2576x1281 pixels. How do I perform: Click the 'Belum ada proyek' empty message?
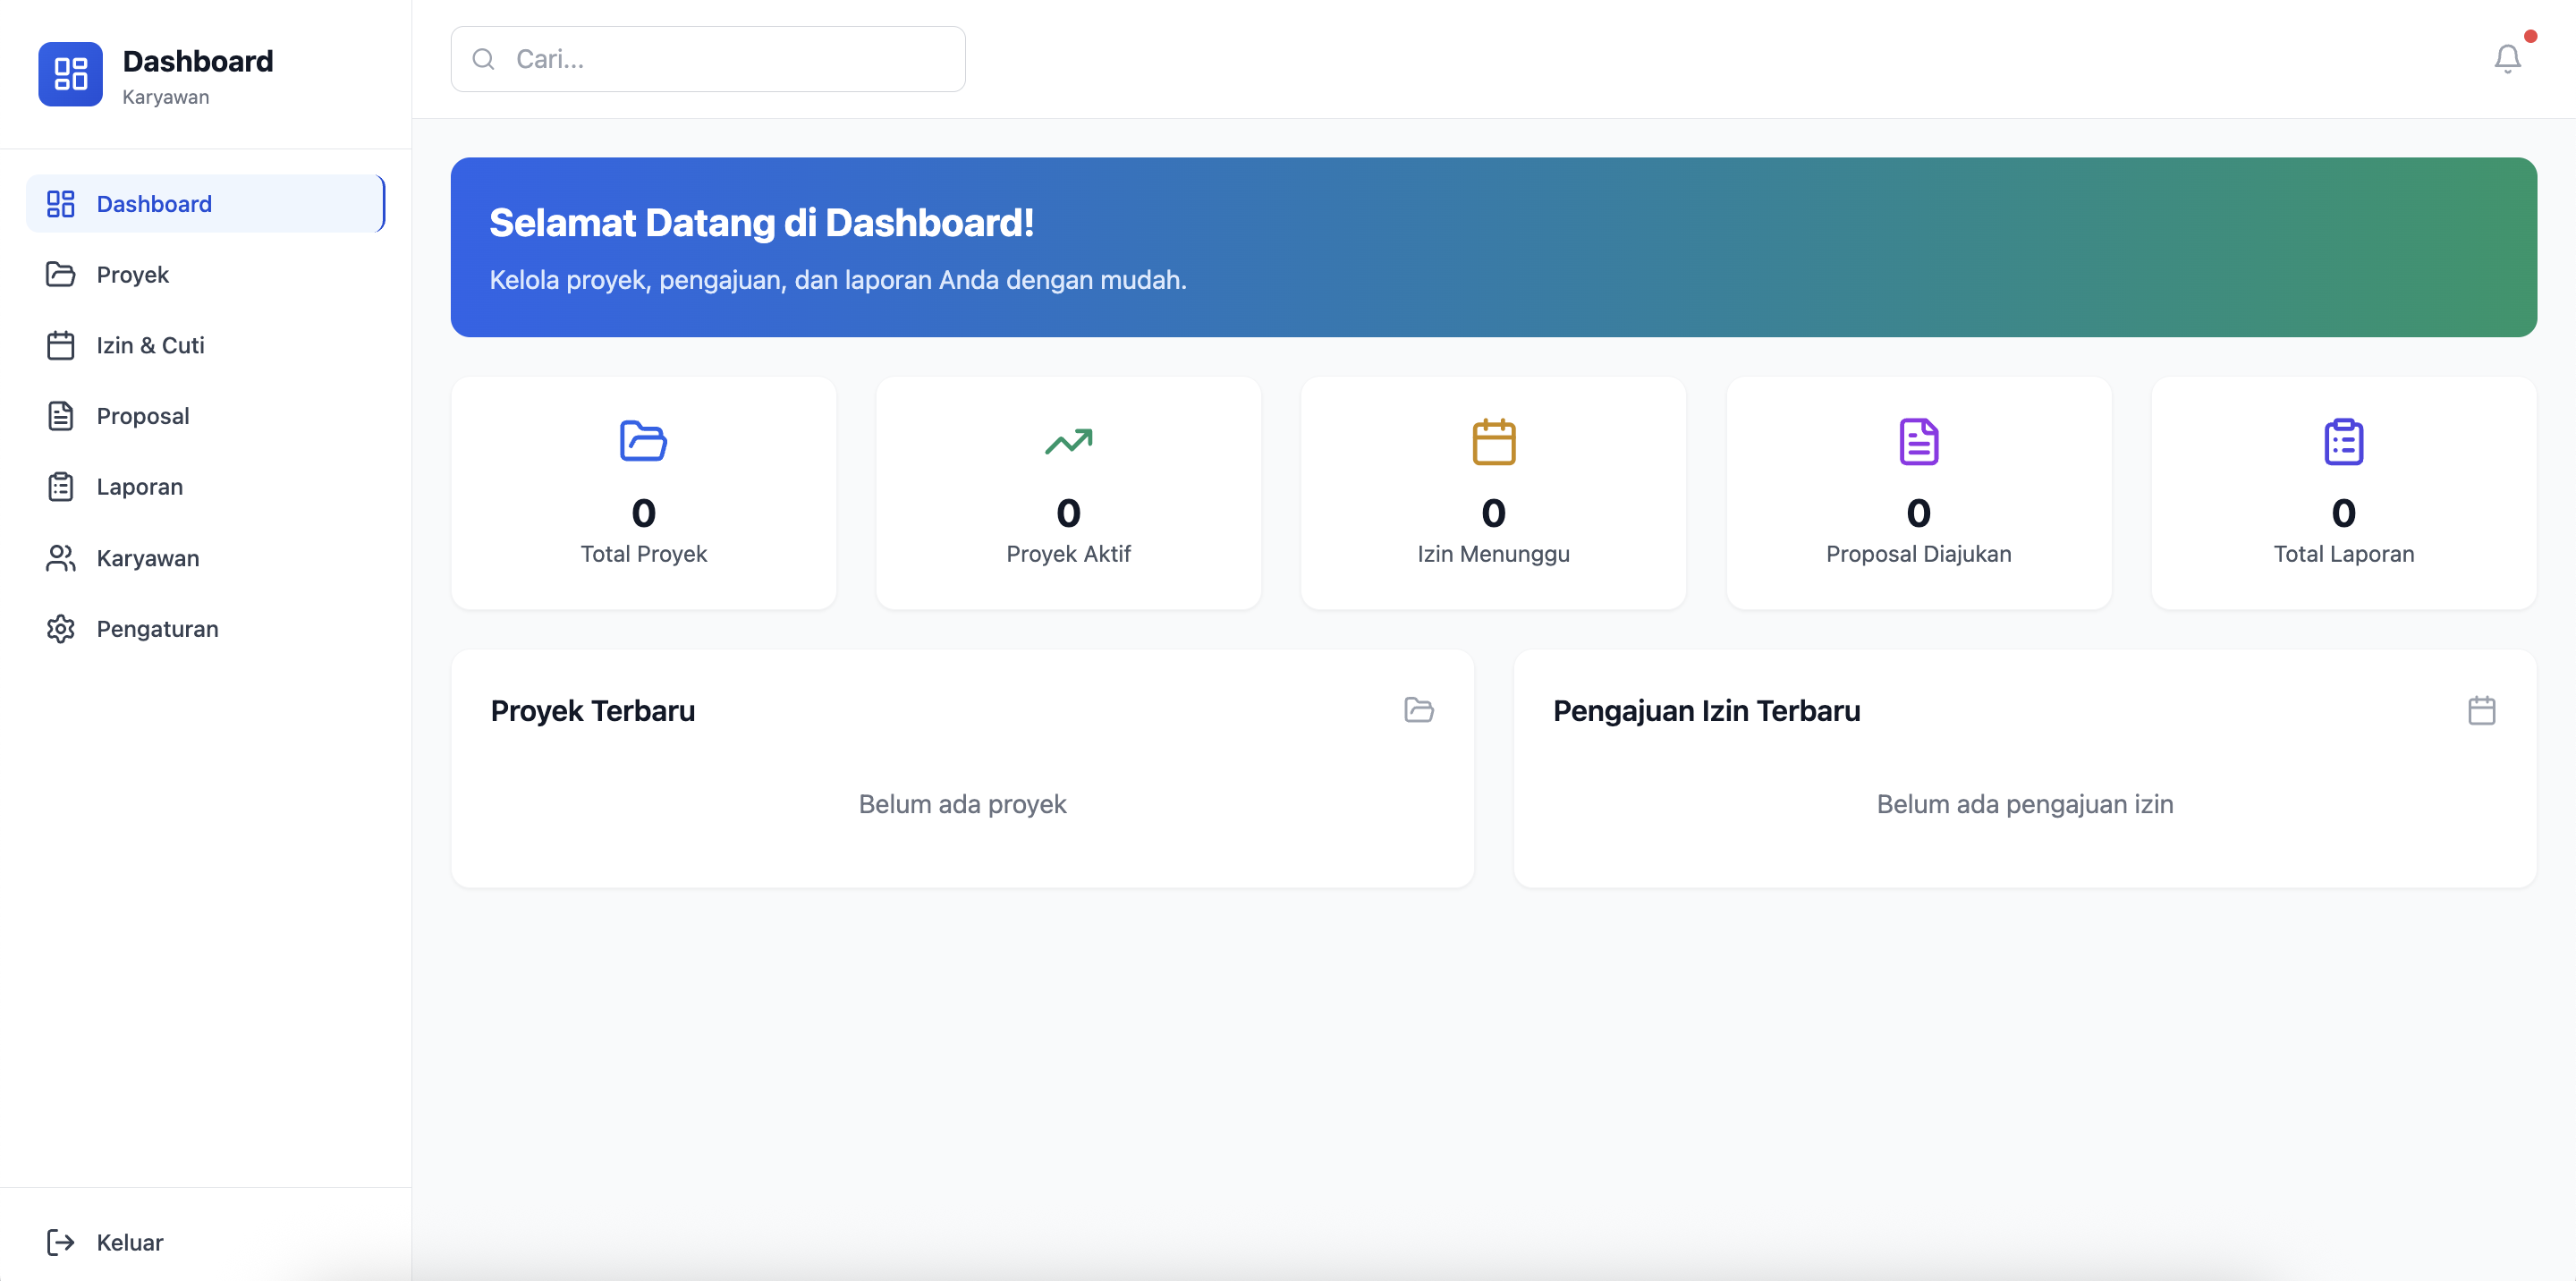pos(962,804)
